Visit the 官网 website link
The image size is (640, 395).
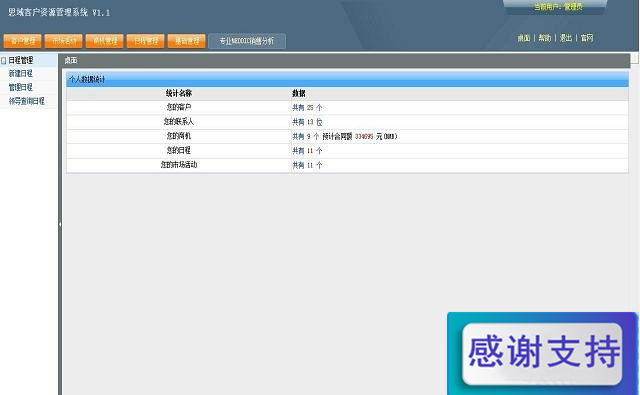click(x=587, y=38)
